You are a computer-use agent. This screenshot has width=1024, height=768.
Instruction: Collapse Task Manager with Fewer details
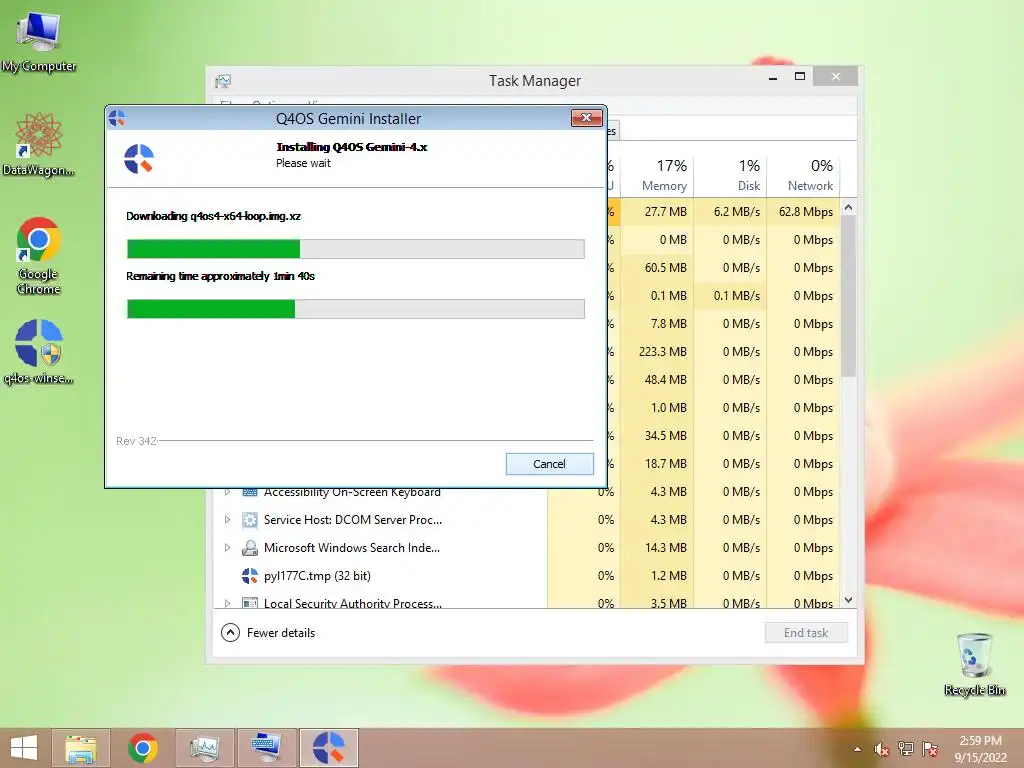click(268, 633)
